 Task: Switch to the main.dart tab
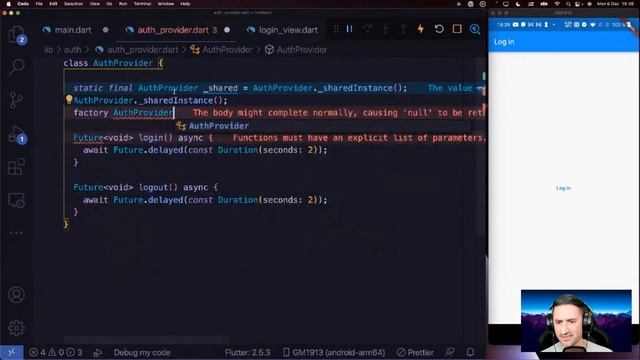tap(73, 30)
